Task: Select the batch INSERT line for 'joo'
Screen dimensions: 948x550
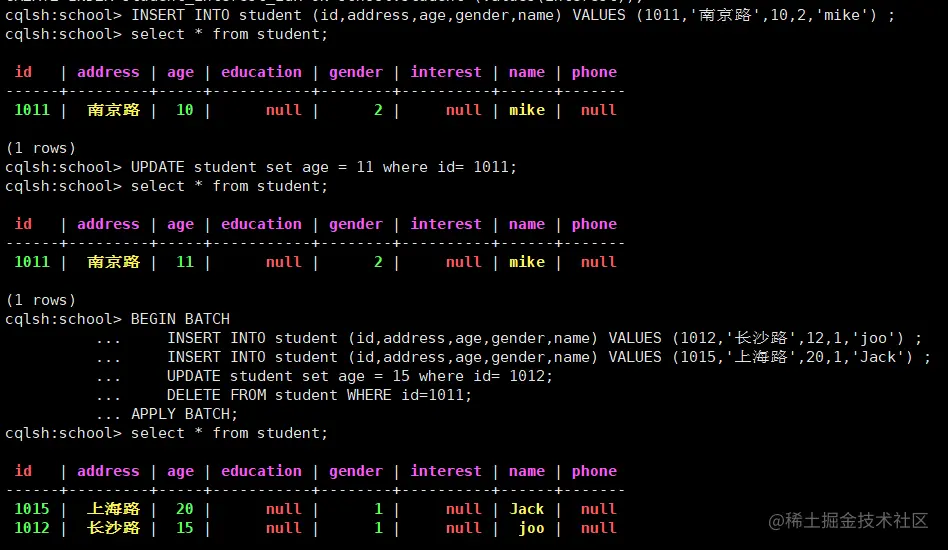Action: [544, 338]
